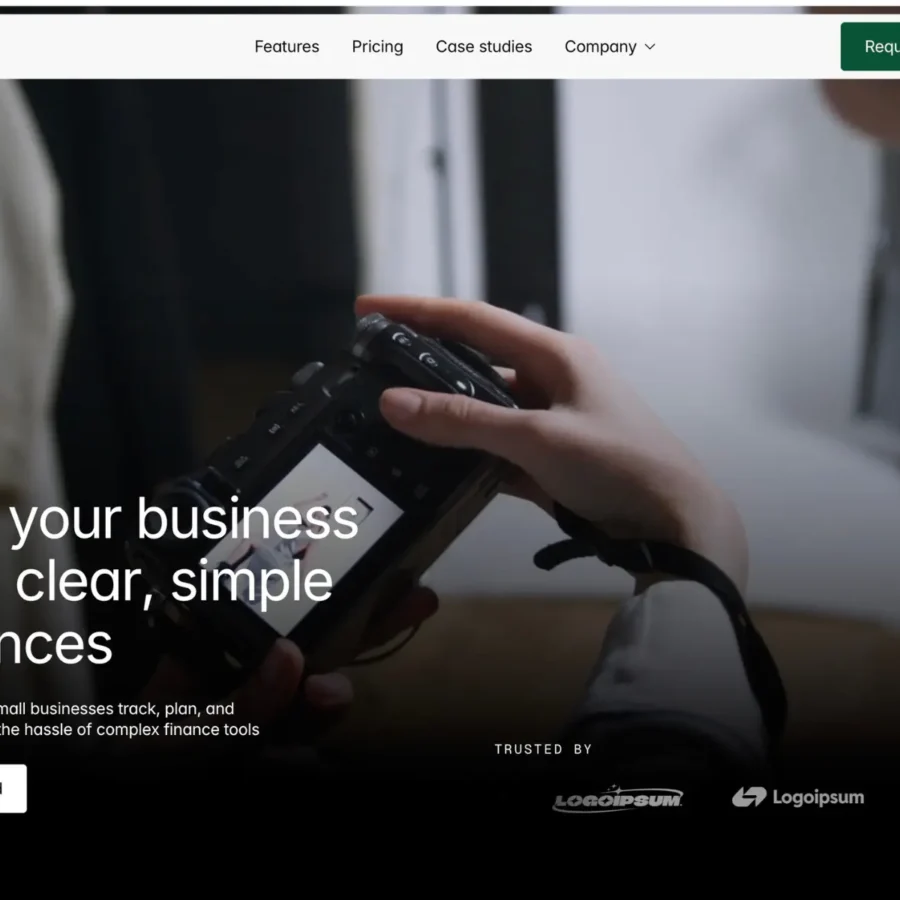
Task: Click the green Request button in navbar
Action: tap(870, 46)
